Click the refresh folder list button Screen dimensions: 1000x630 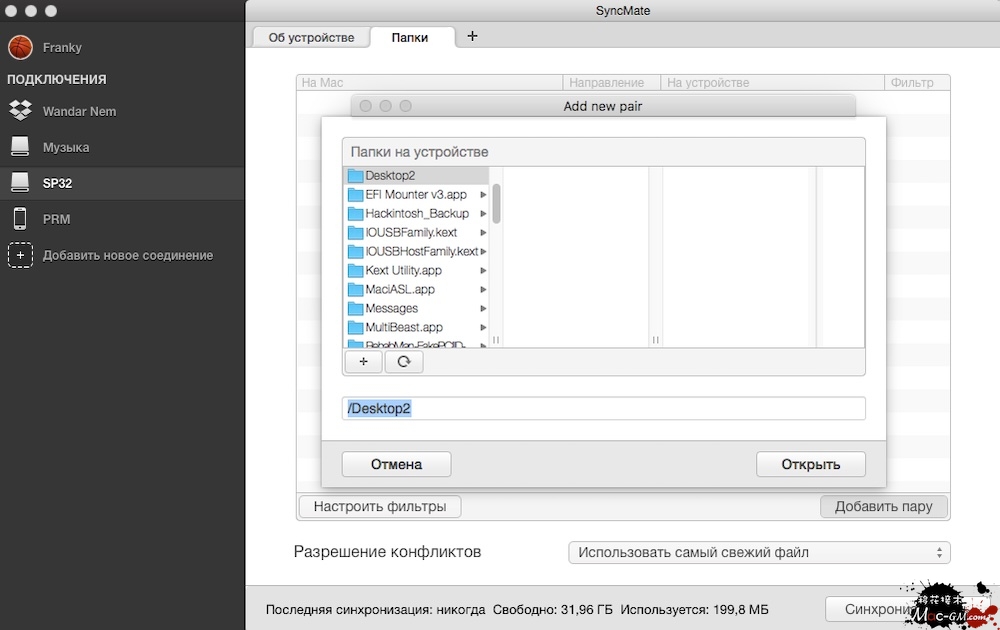pyautogui.click(x=404, y=362)
